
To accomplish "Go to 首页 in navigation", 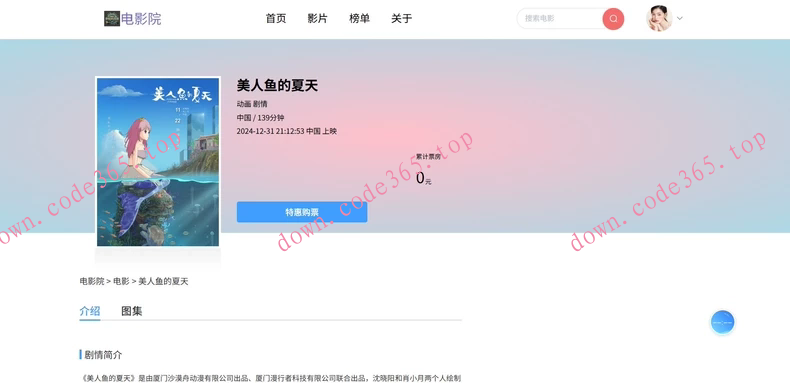I will pos(276,19).
